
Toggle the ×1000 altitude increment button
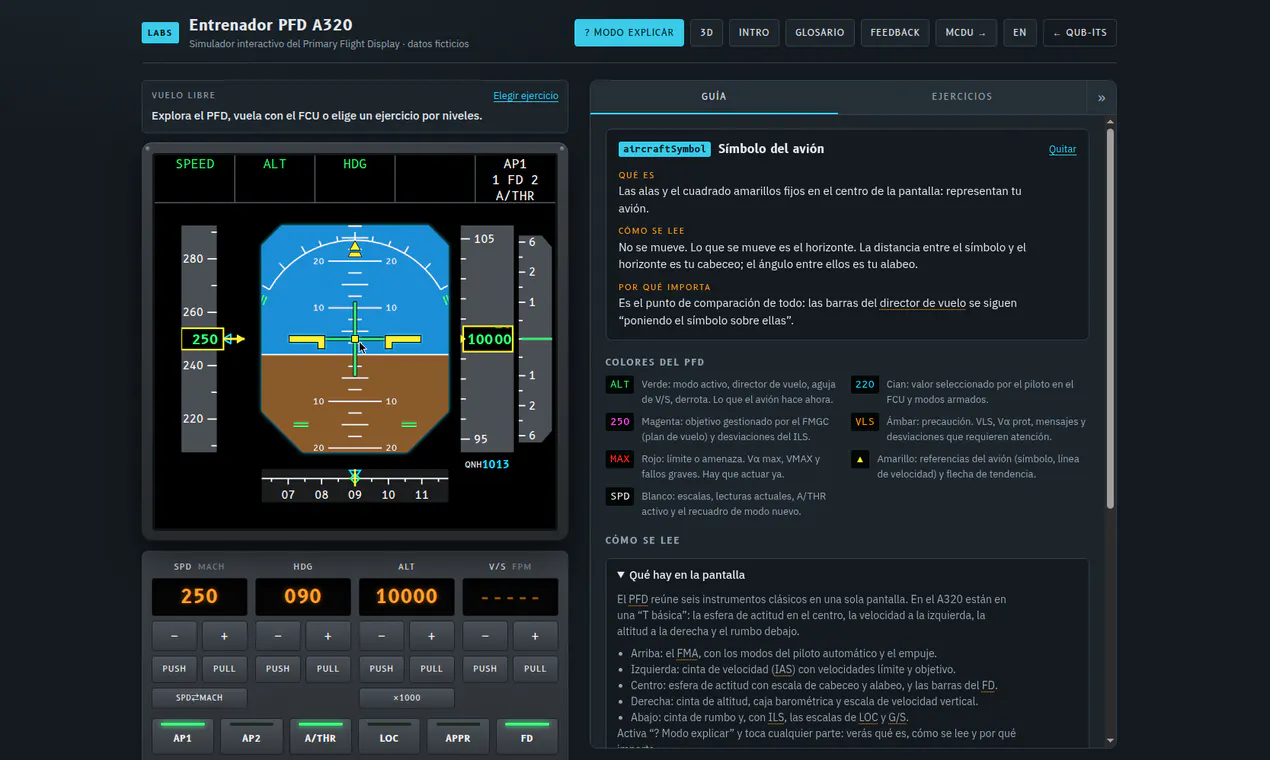point(406,698)
